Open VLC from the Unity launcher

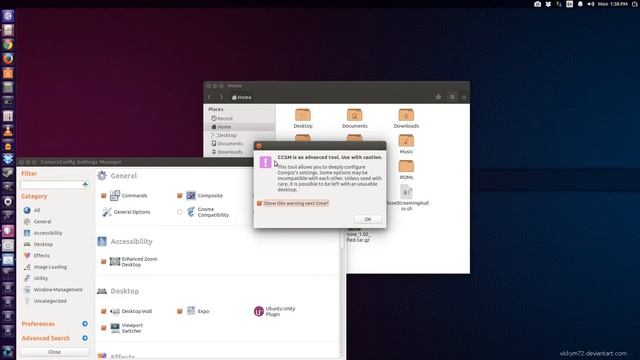click(8, 131)
